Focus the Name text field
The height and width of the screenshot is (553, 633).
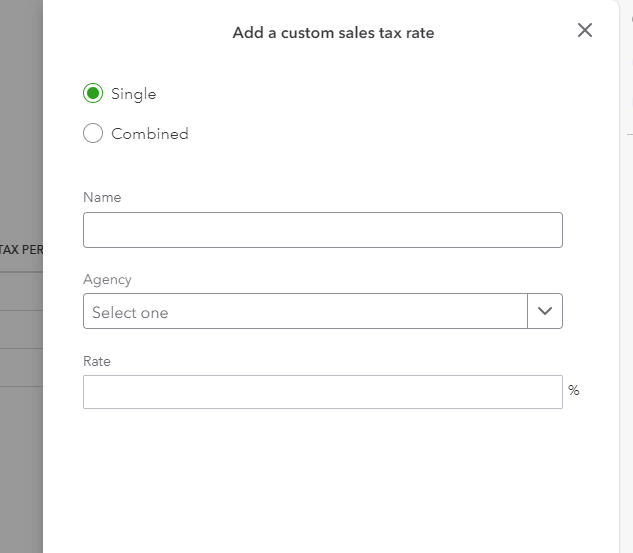(322, 230)
